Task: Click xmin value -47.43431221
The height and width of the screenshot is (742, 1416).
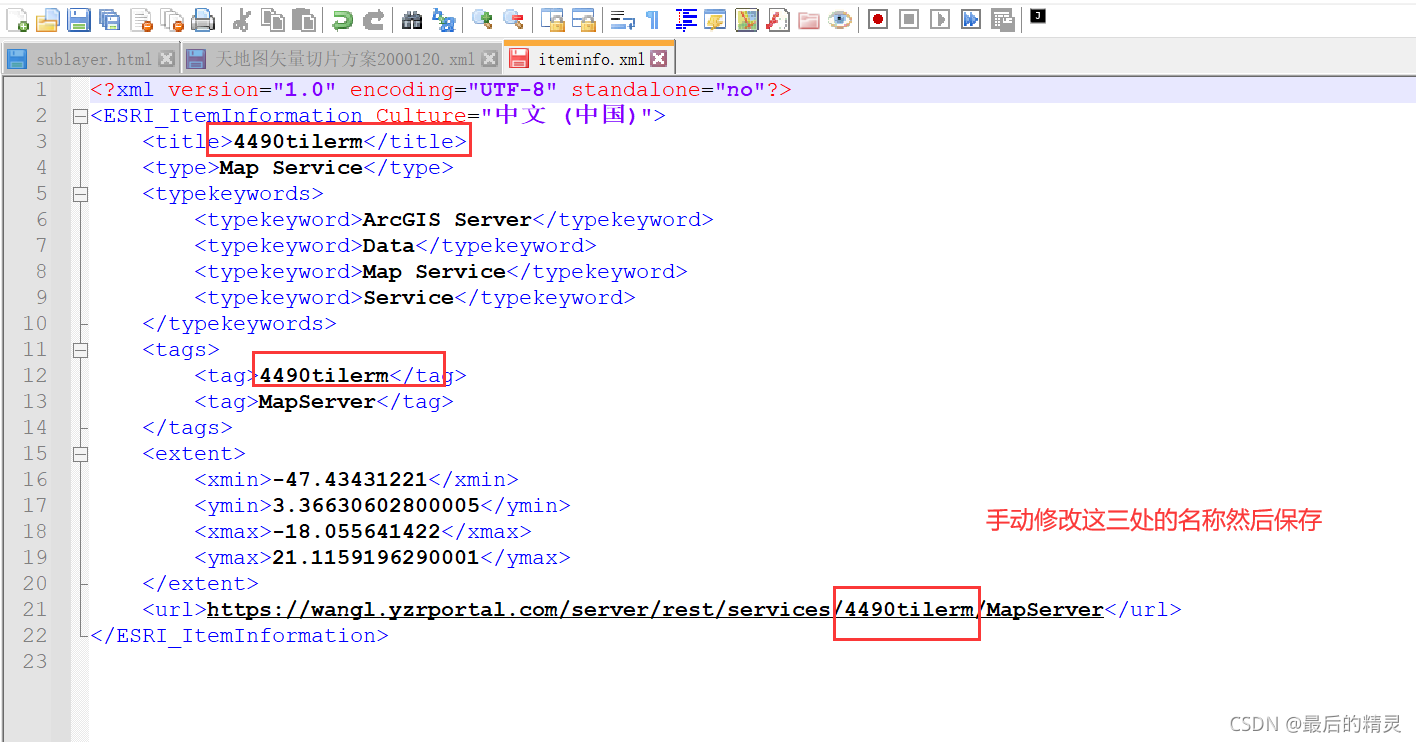Action: point(350,480)
